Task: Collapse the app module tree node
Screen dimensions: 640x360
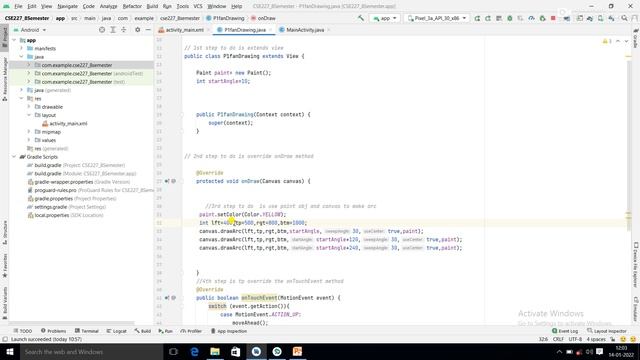Action: tap(14, 40)
